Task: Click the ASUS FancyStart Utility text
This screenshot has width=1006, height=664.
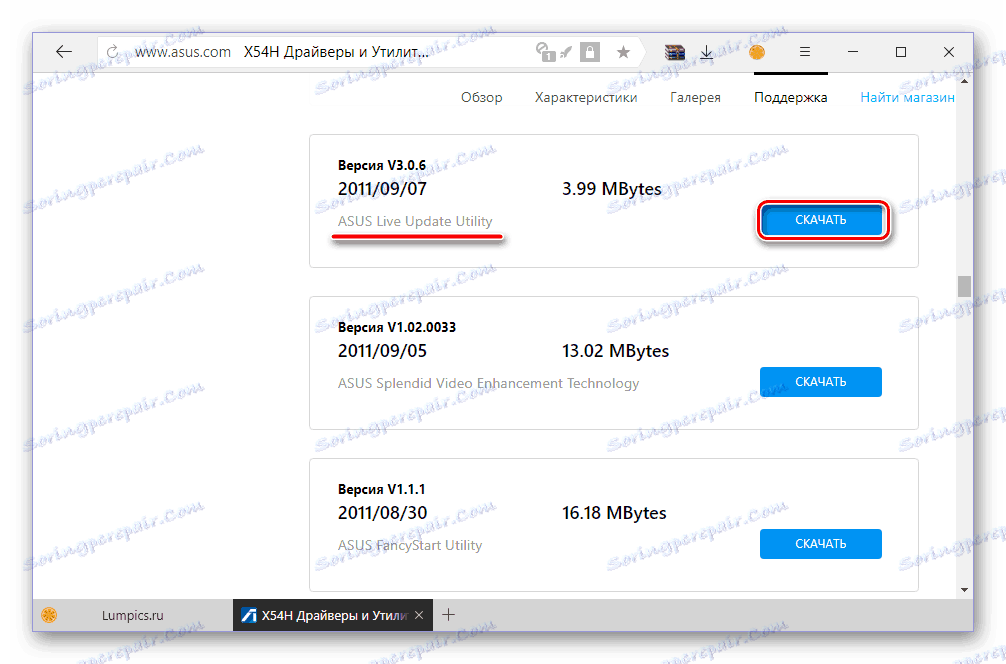Action: (410, 545)
